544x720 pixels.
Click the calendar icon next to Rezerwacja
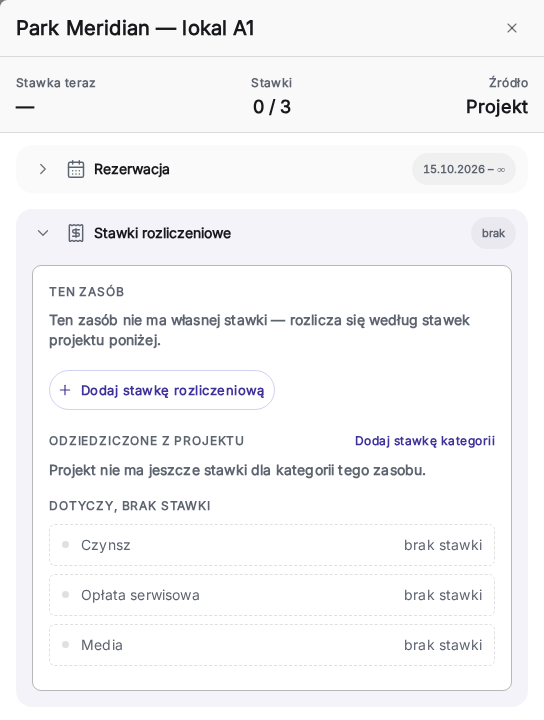pyautogui.click(x=76, y=169)
